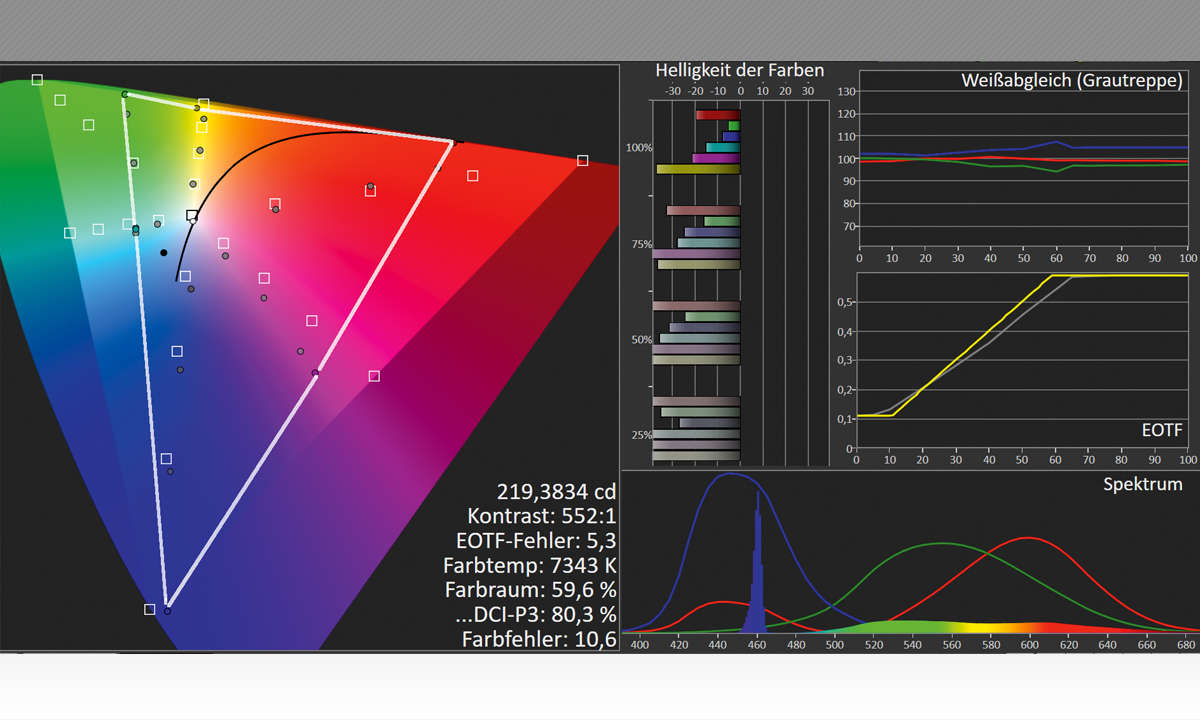This screenshot has height=720, width=1200.
Task: Select the "EOTF-Fehler: 5,3" reading
Action: point(538,541)
